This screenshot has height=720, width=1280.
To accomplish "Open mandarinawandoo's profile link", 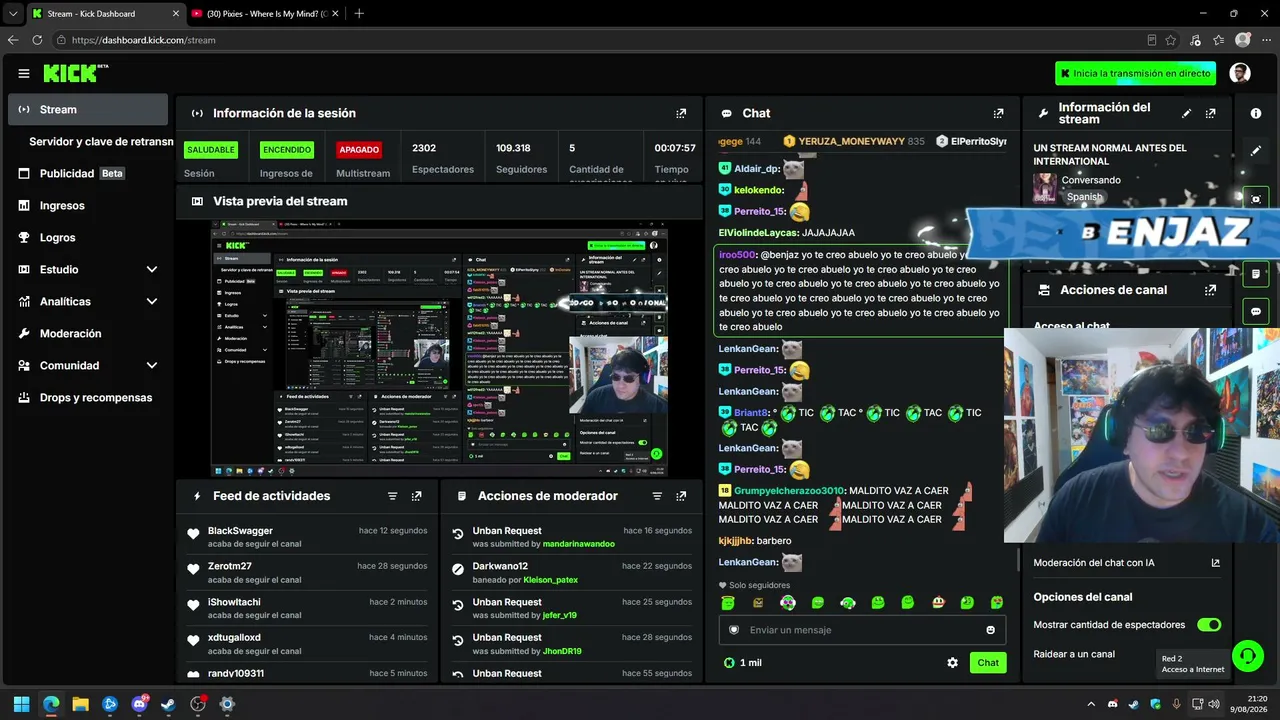I will coord(579,544).
